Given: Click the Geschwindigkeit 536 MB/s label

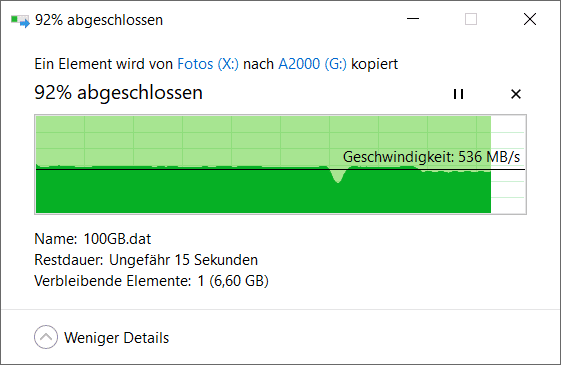Looking at the screenshot, I should click(431, 157).
